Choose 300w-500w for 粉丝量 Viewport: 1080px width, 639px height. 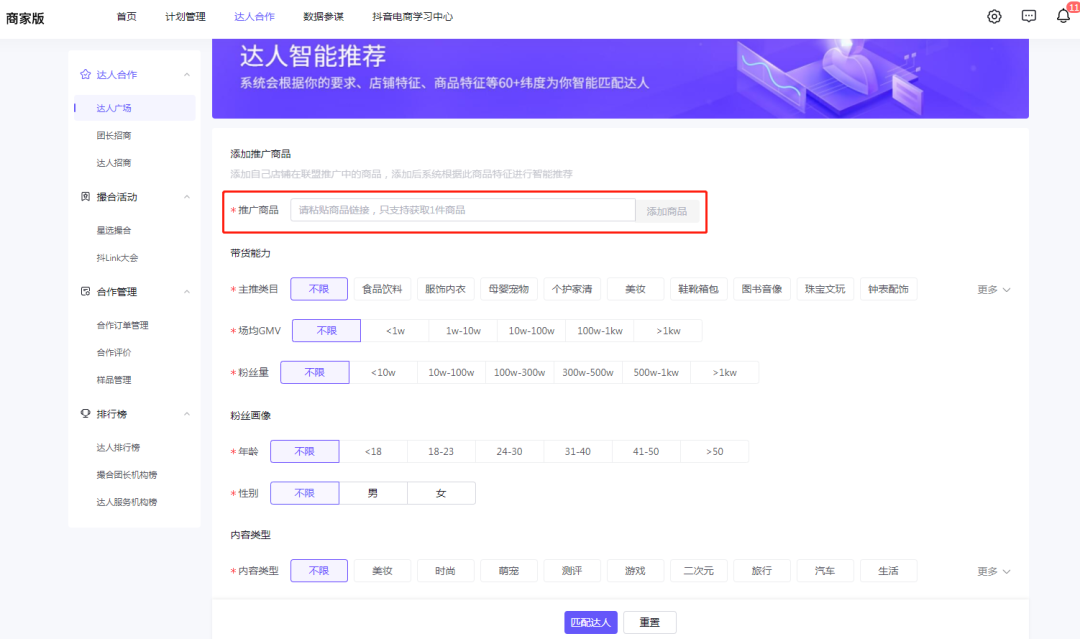click(x=588, y=373)
